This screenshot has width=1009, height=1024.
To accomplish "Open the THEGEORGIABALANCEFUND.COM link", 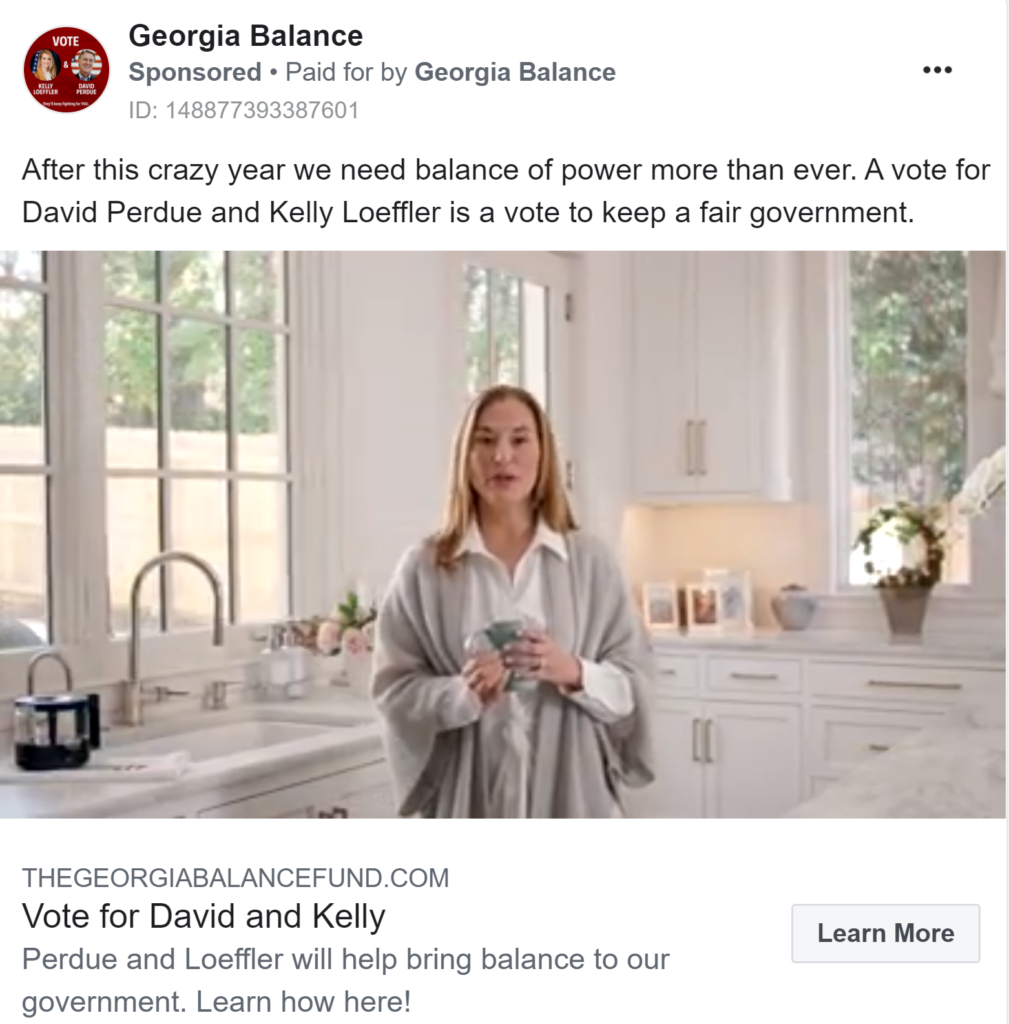I will click(x=235, y=878).
